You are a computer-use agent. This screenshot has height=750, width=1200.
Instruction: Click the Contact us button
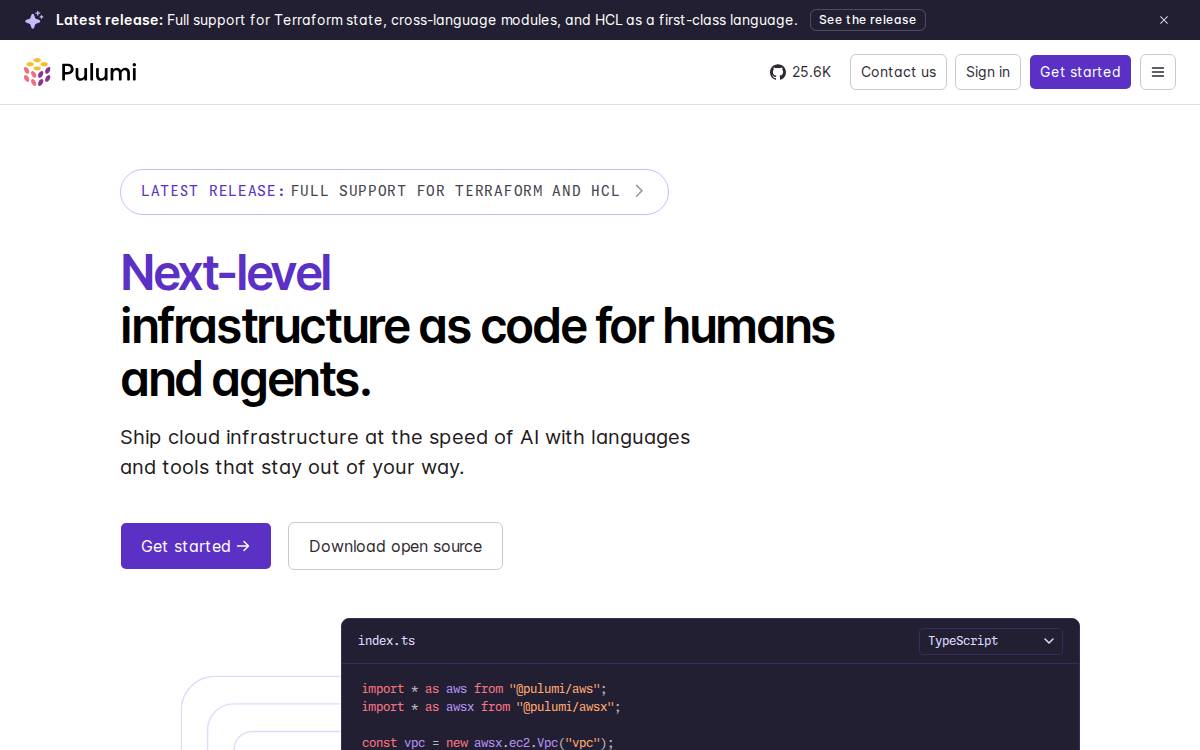(x=898, y=72)
